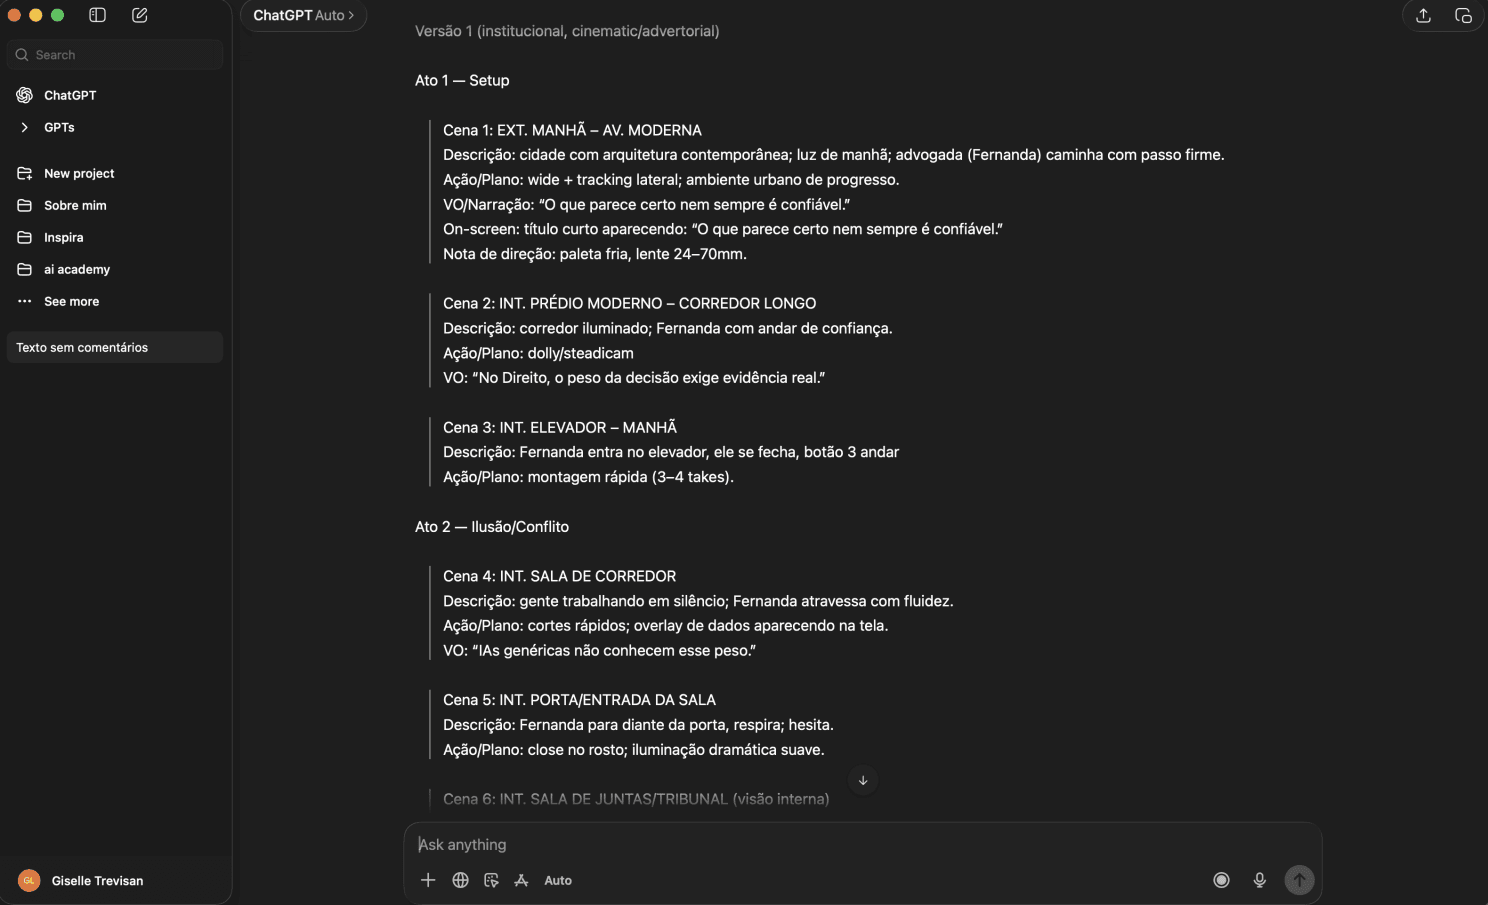The height and width of the screenshot is (905, 1488).
Task: Expand the GPTs section
Action: pyautogui.click(x=58, y=127)
